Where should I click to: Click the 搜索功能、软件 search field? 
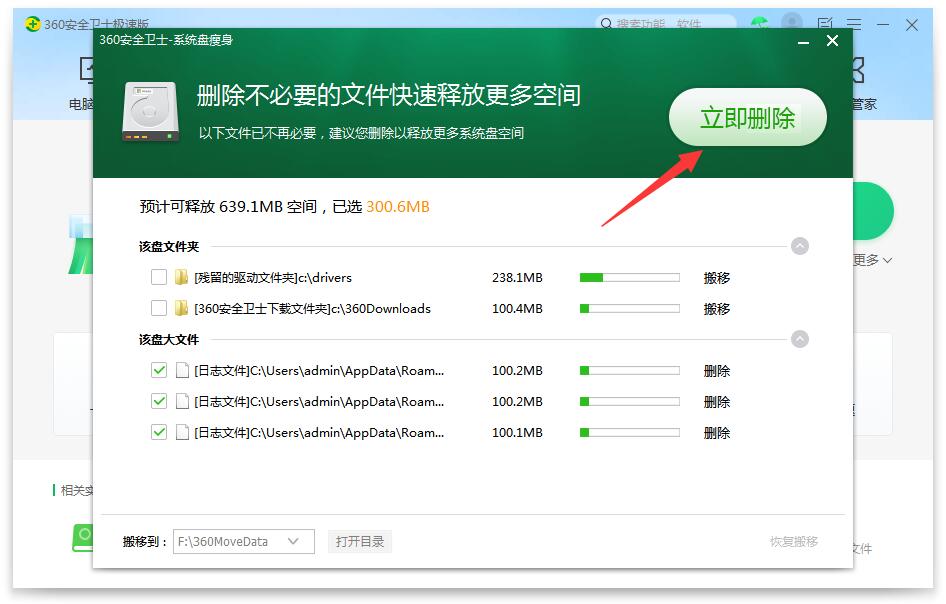pyautogui.click(x=666, y=24)
